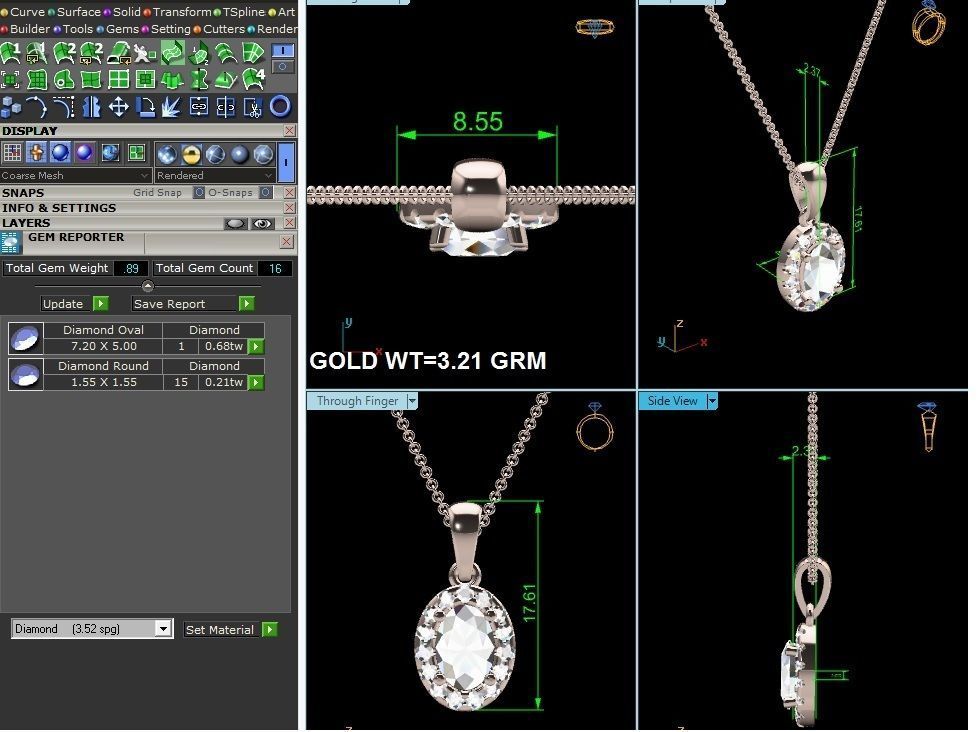The height and width of the screenshot is (732, 979).
Task: Select the loft surface arch icon
Action: (x=226, y=53)
